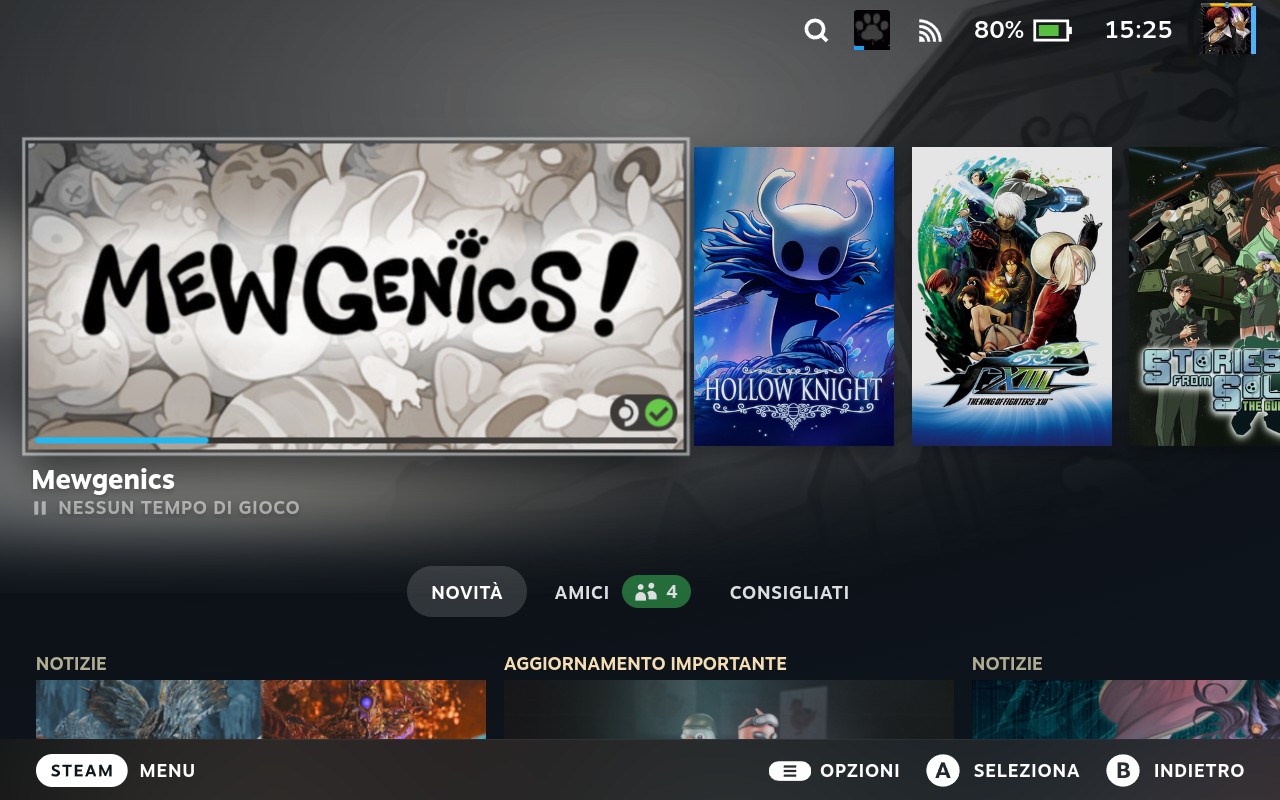Open the user profile avatar

click(x=1228, y=29)
